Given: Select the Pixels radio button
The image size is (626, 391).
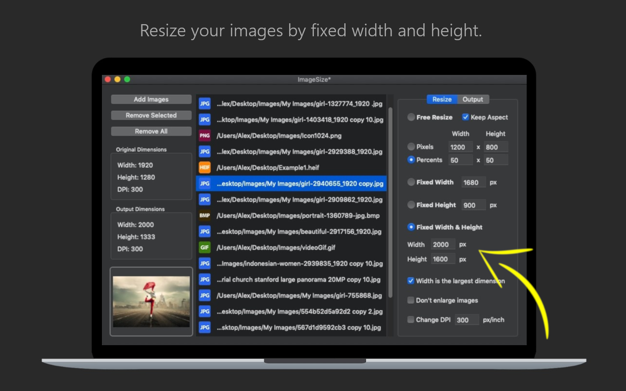Looking at the screenshot, I should click(x=411, y=147).
